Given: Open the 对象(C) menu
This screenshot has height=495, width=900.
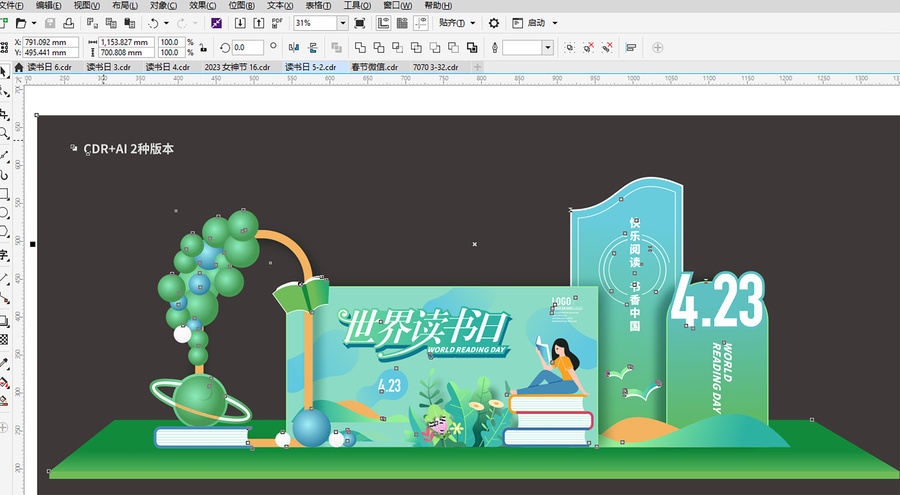Looking at the screenshot, I should tap(163, 6).
